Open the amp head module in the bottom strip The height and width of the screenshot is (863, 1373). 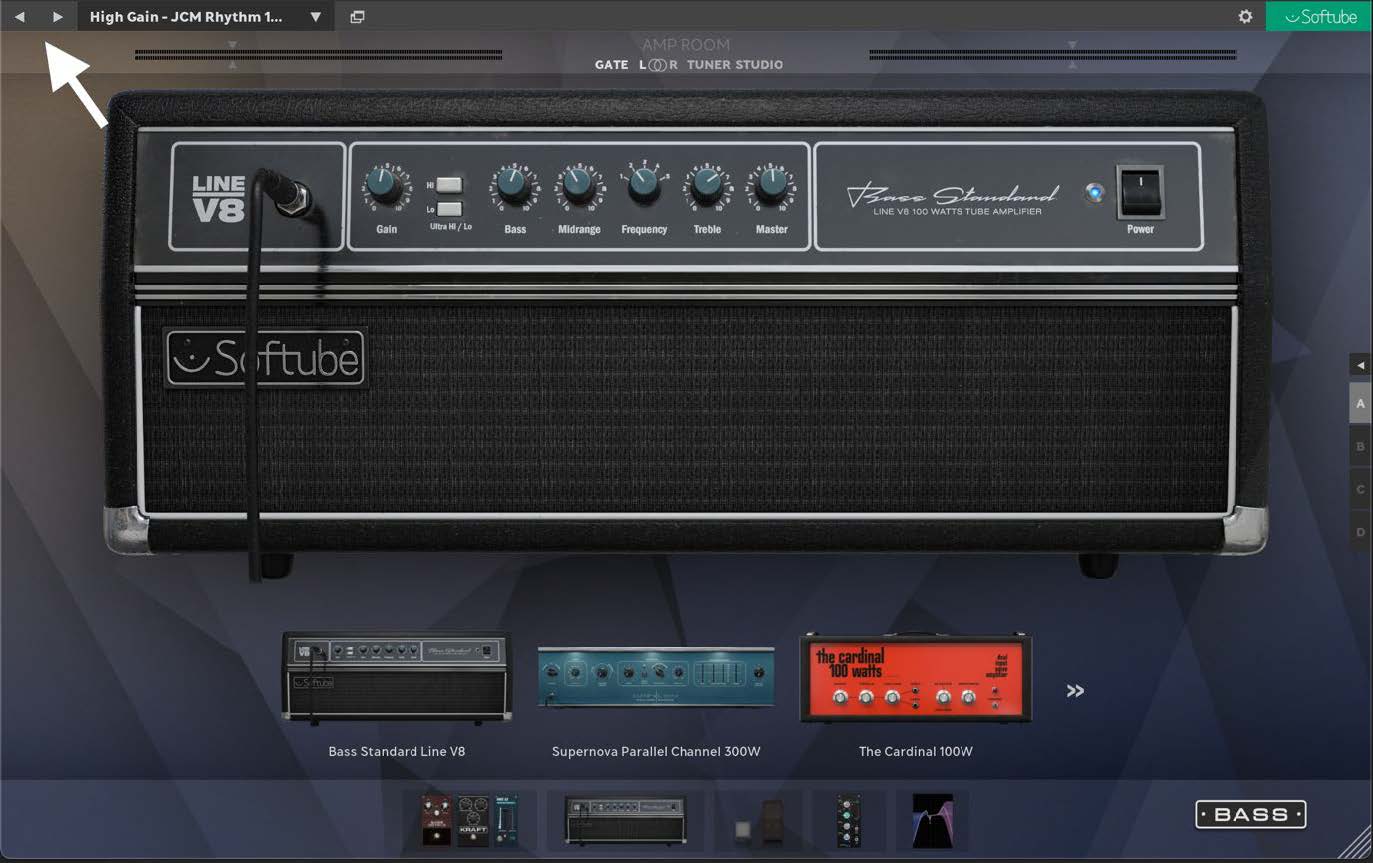625,820
